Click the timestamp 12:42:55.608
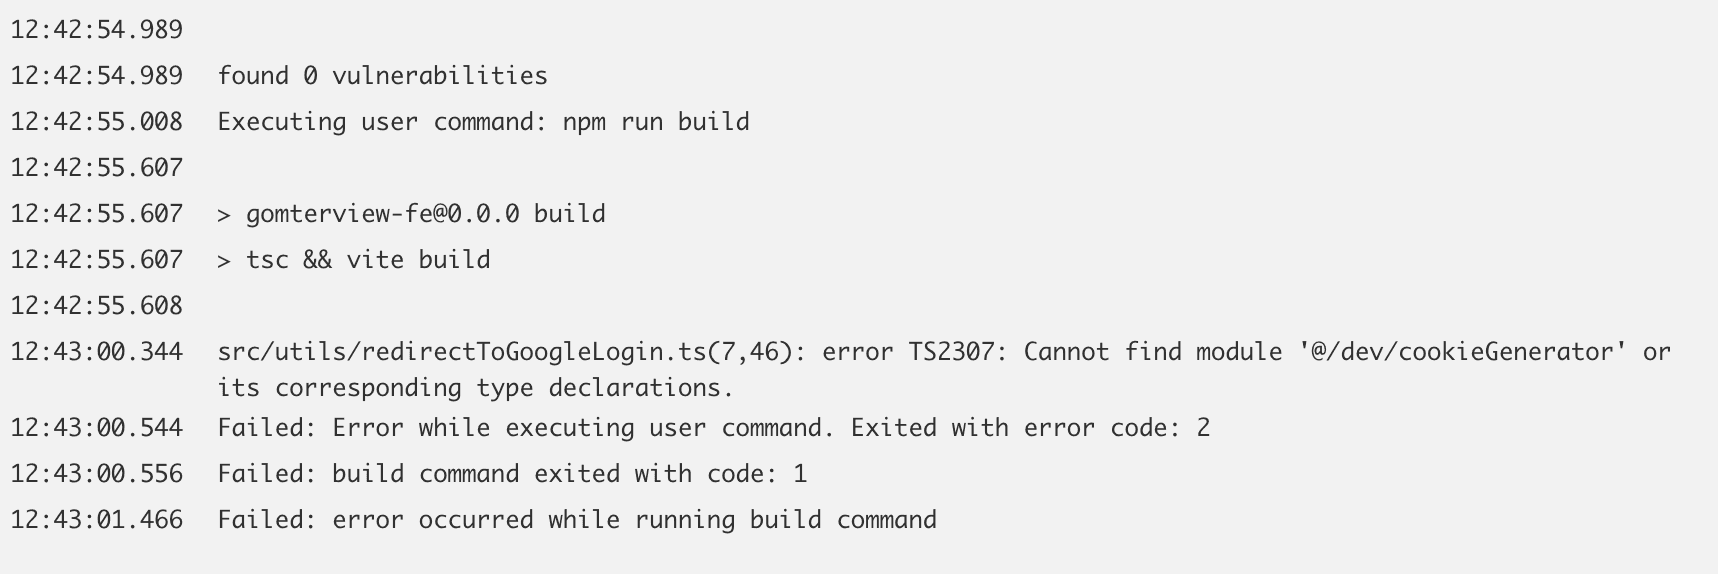1718x574 pixels. 97,306
